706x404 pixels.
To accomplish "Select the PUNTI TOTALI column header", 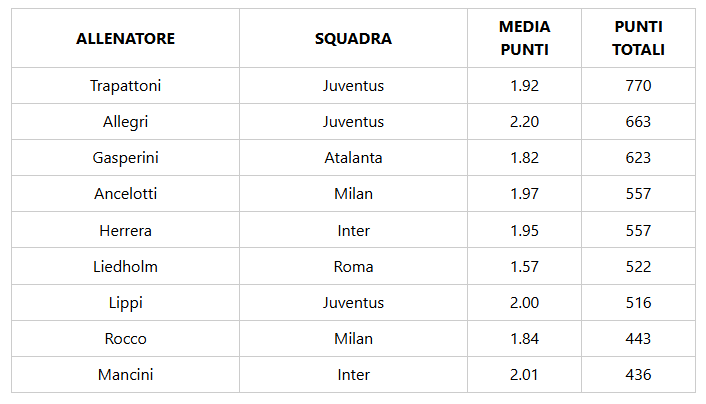I will (x=638, y=39).
